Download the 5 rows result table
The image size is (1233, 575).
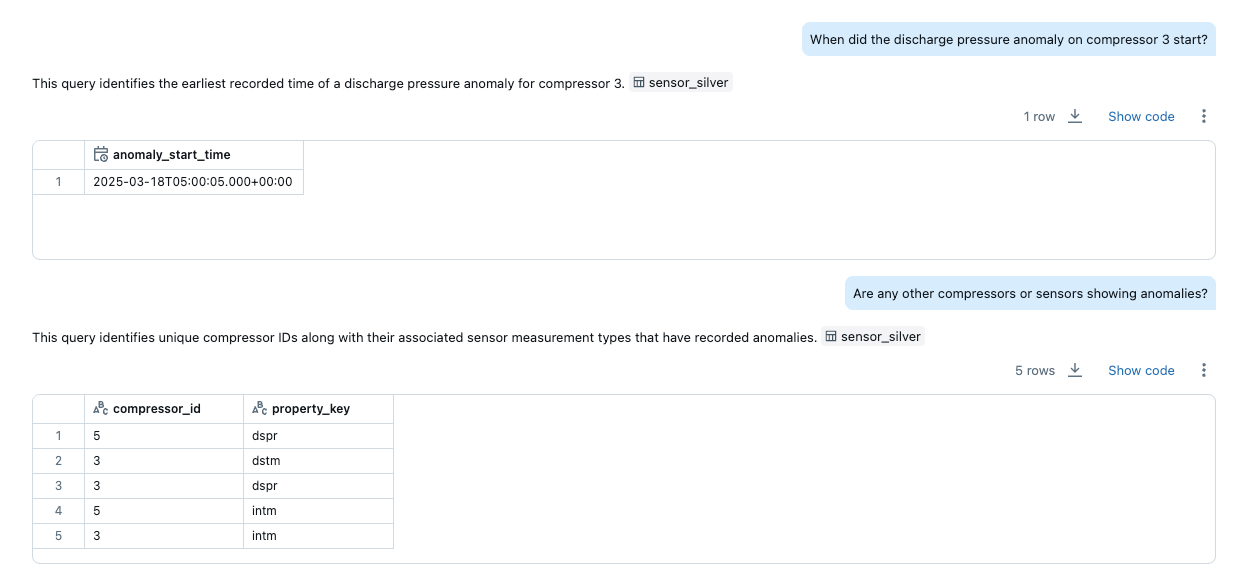[1075, 370]
